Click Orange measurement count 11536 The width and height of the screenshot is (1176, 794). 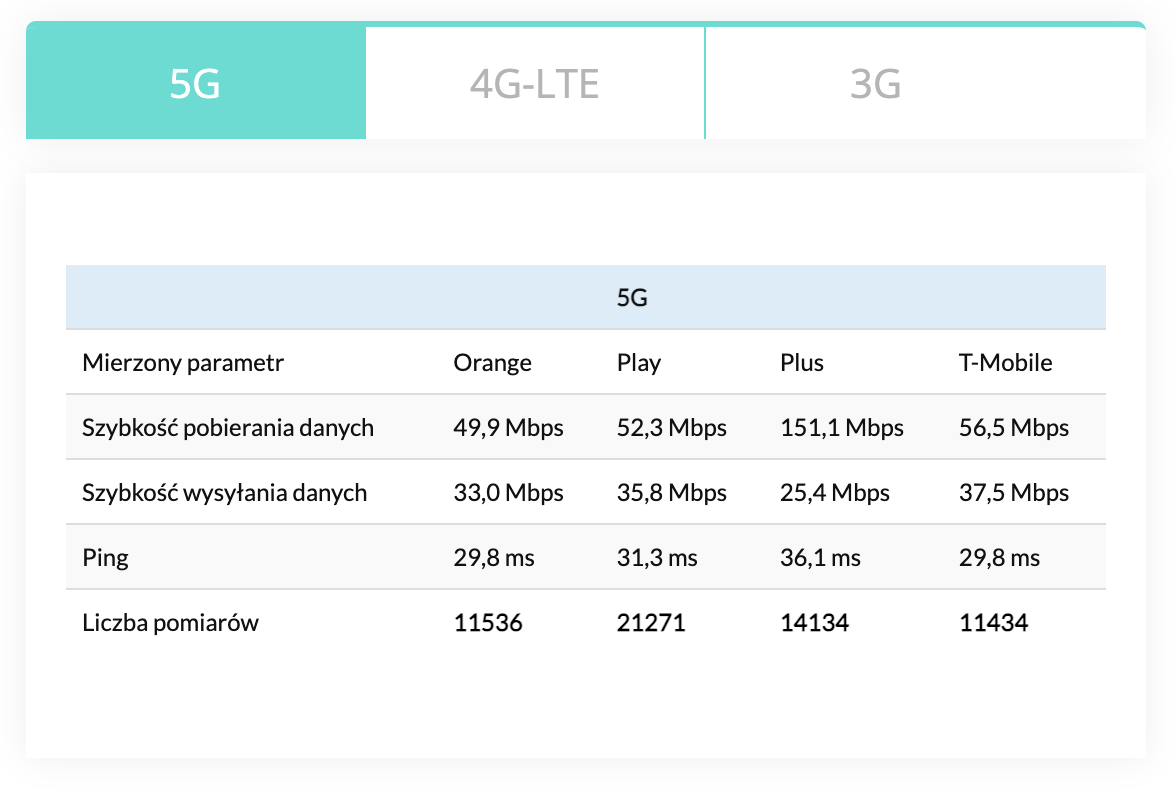(488, 623)
